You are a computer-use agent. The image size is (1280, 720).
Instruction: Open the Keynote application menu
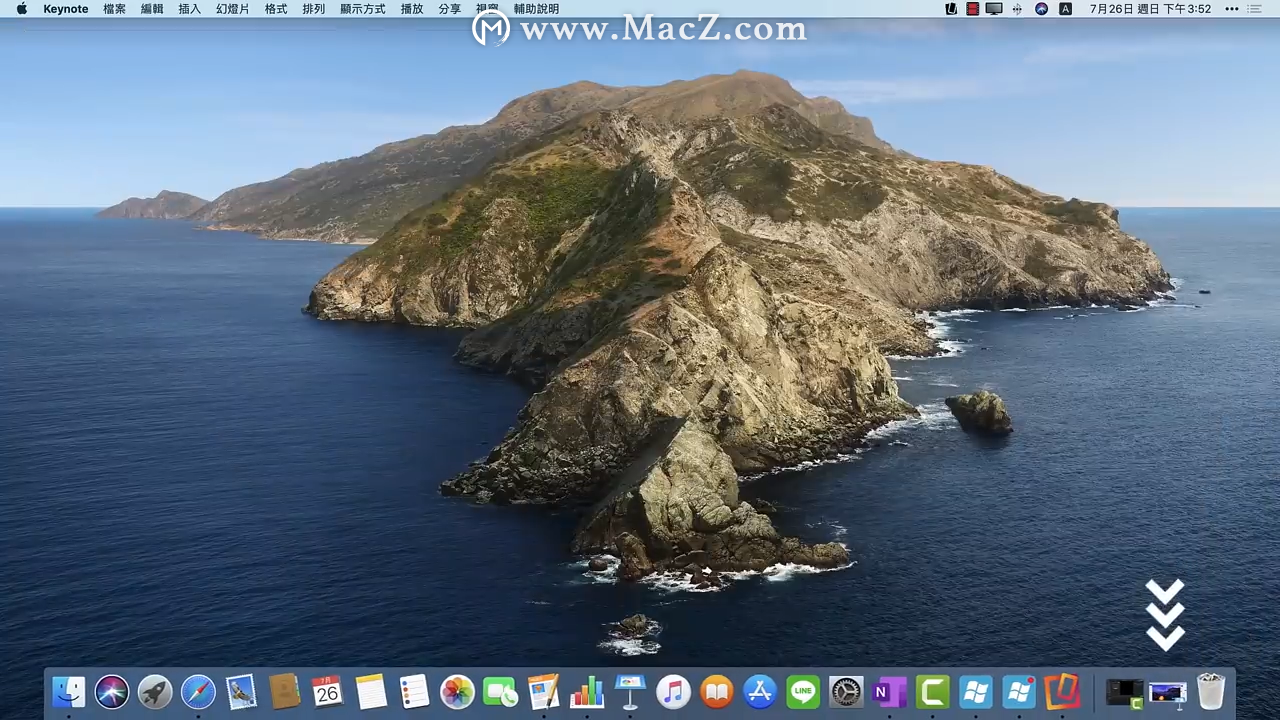coord(66,9)
